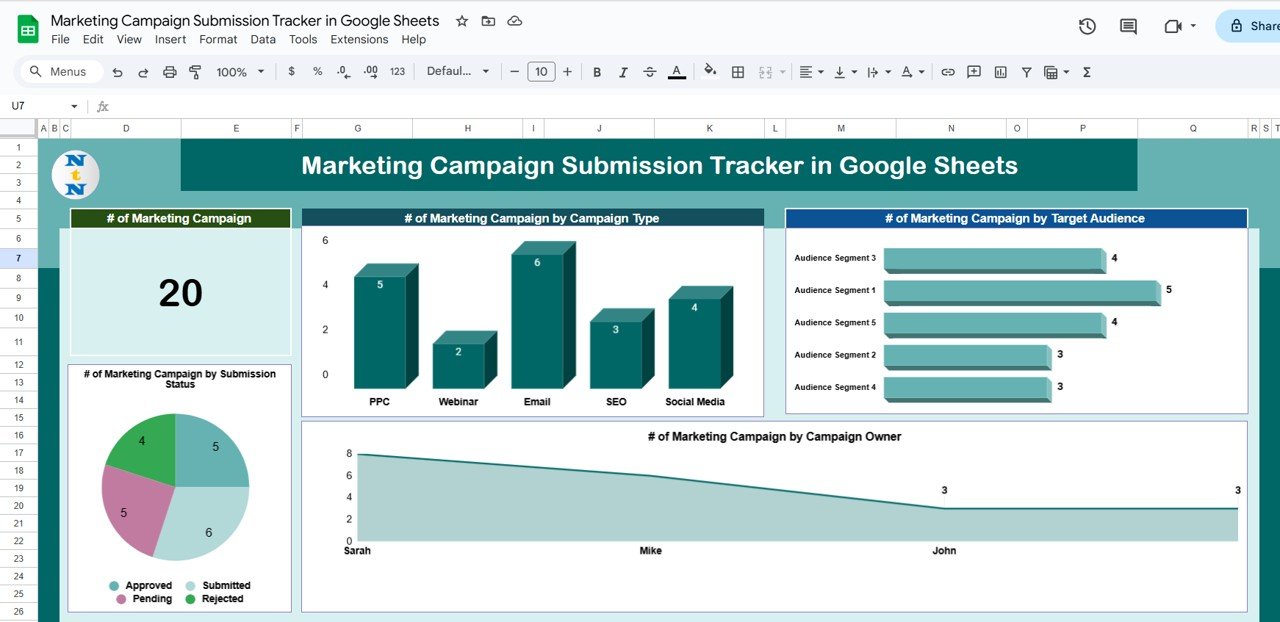
Task: Open the File menu
Action: pyautogui.click(x=60, y=40)
